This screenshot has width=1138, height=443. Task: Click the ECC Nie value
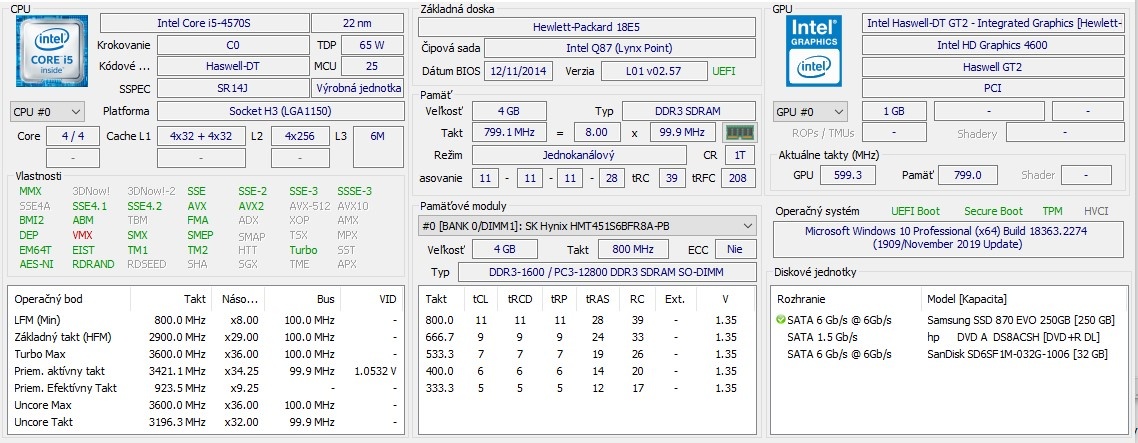pyautogui.click(x=734, y=249)
